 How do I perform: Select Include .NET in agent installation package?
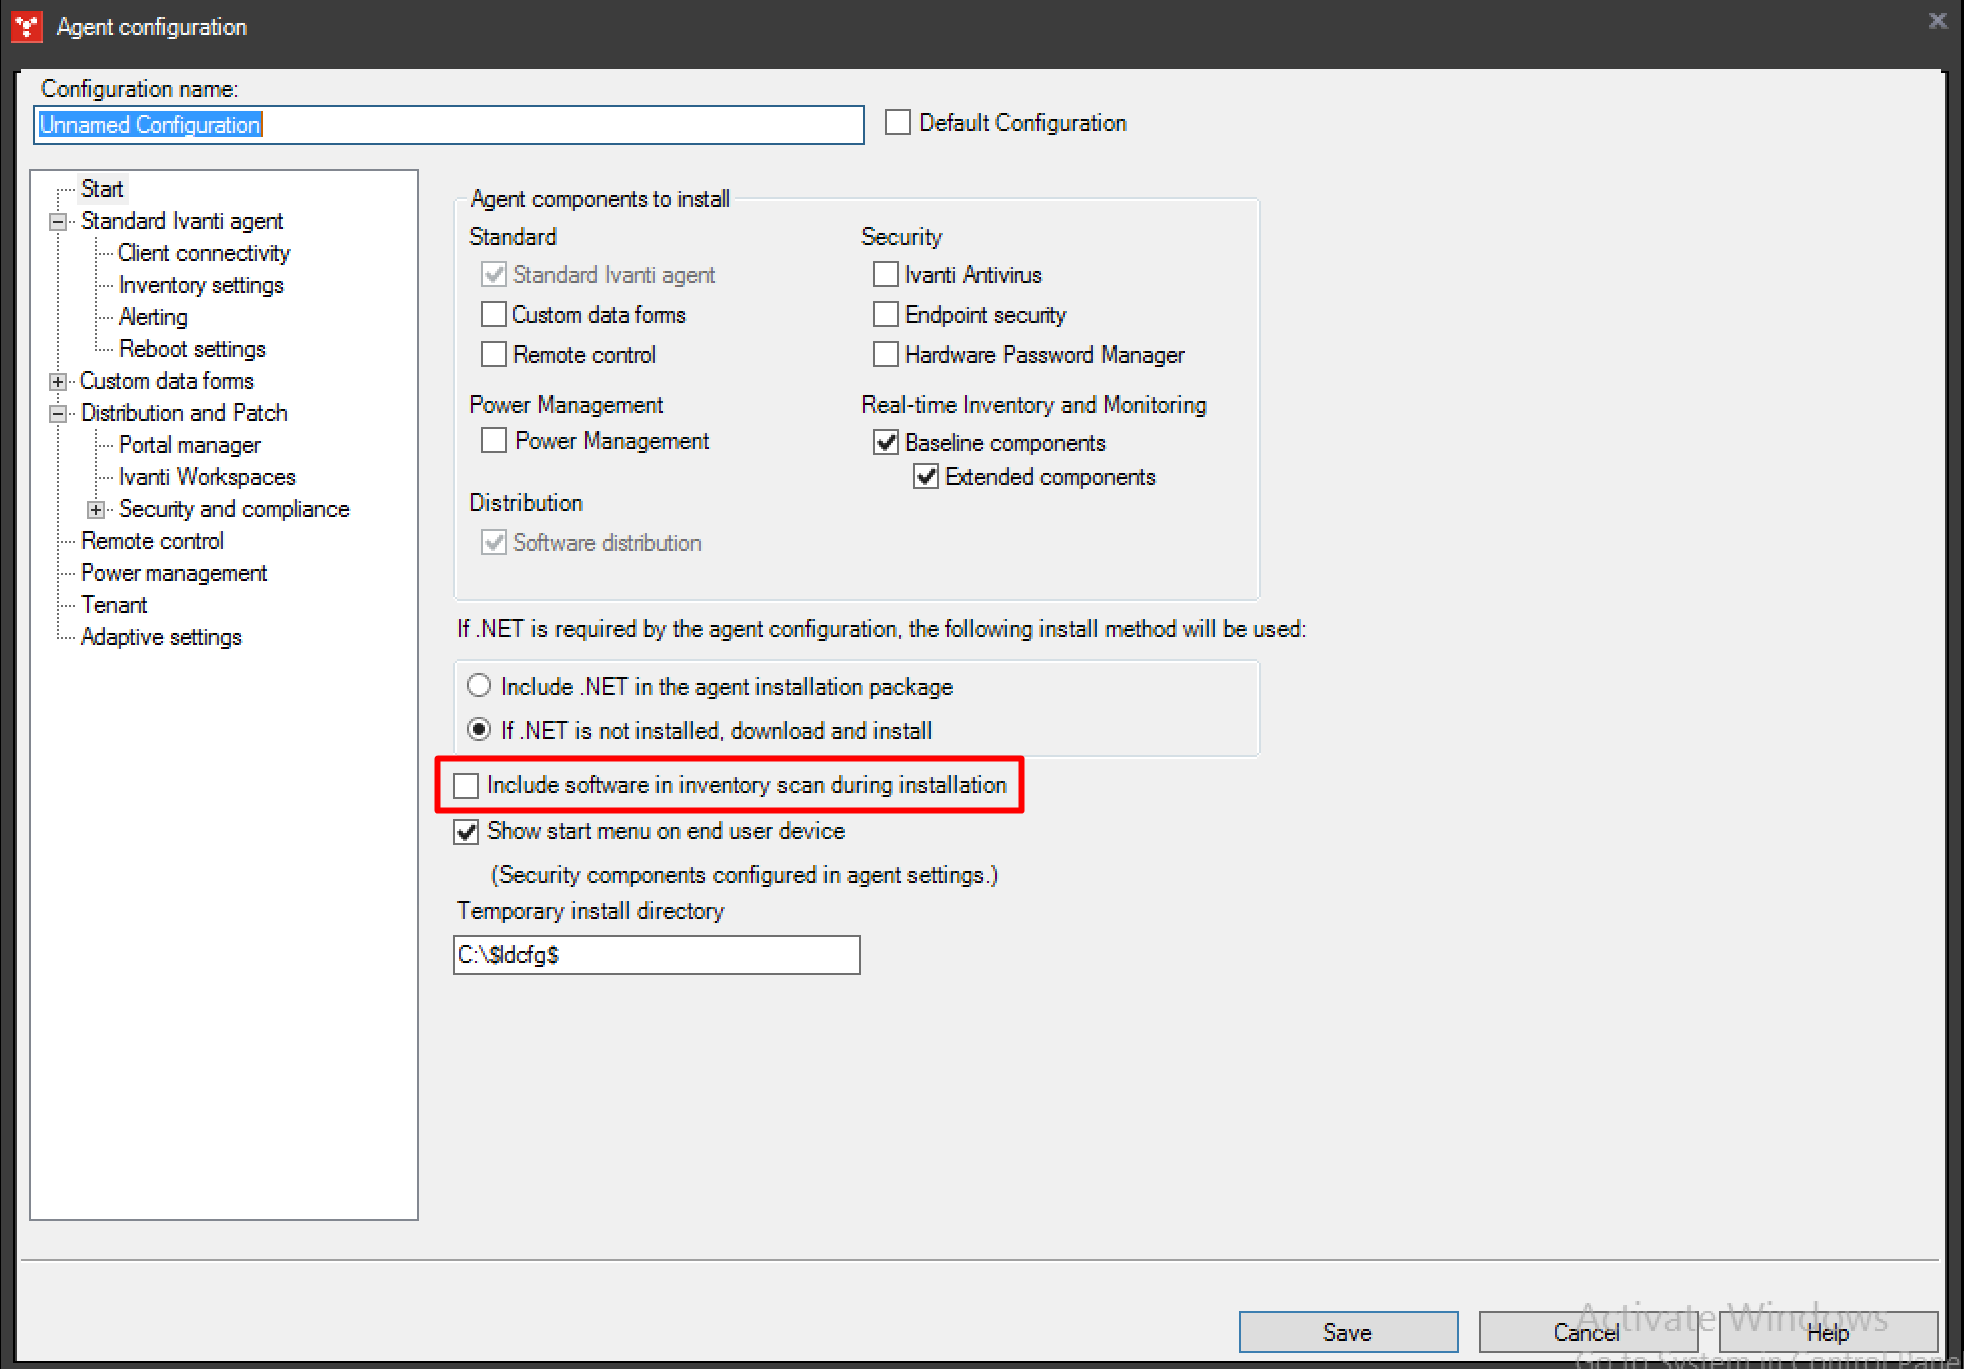(478, 685)
